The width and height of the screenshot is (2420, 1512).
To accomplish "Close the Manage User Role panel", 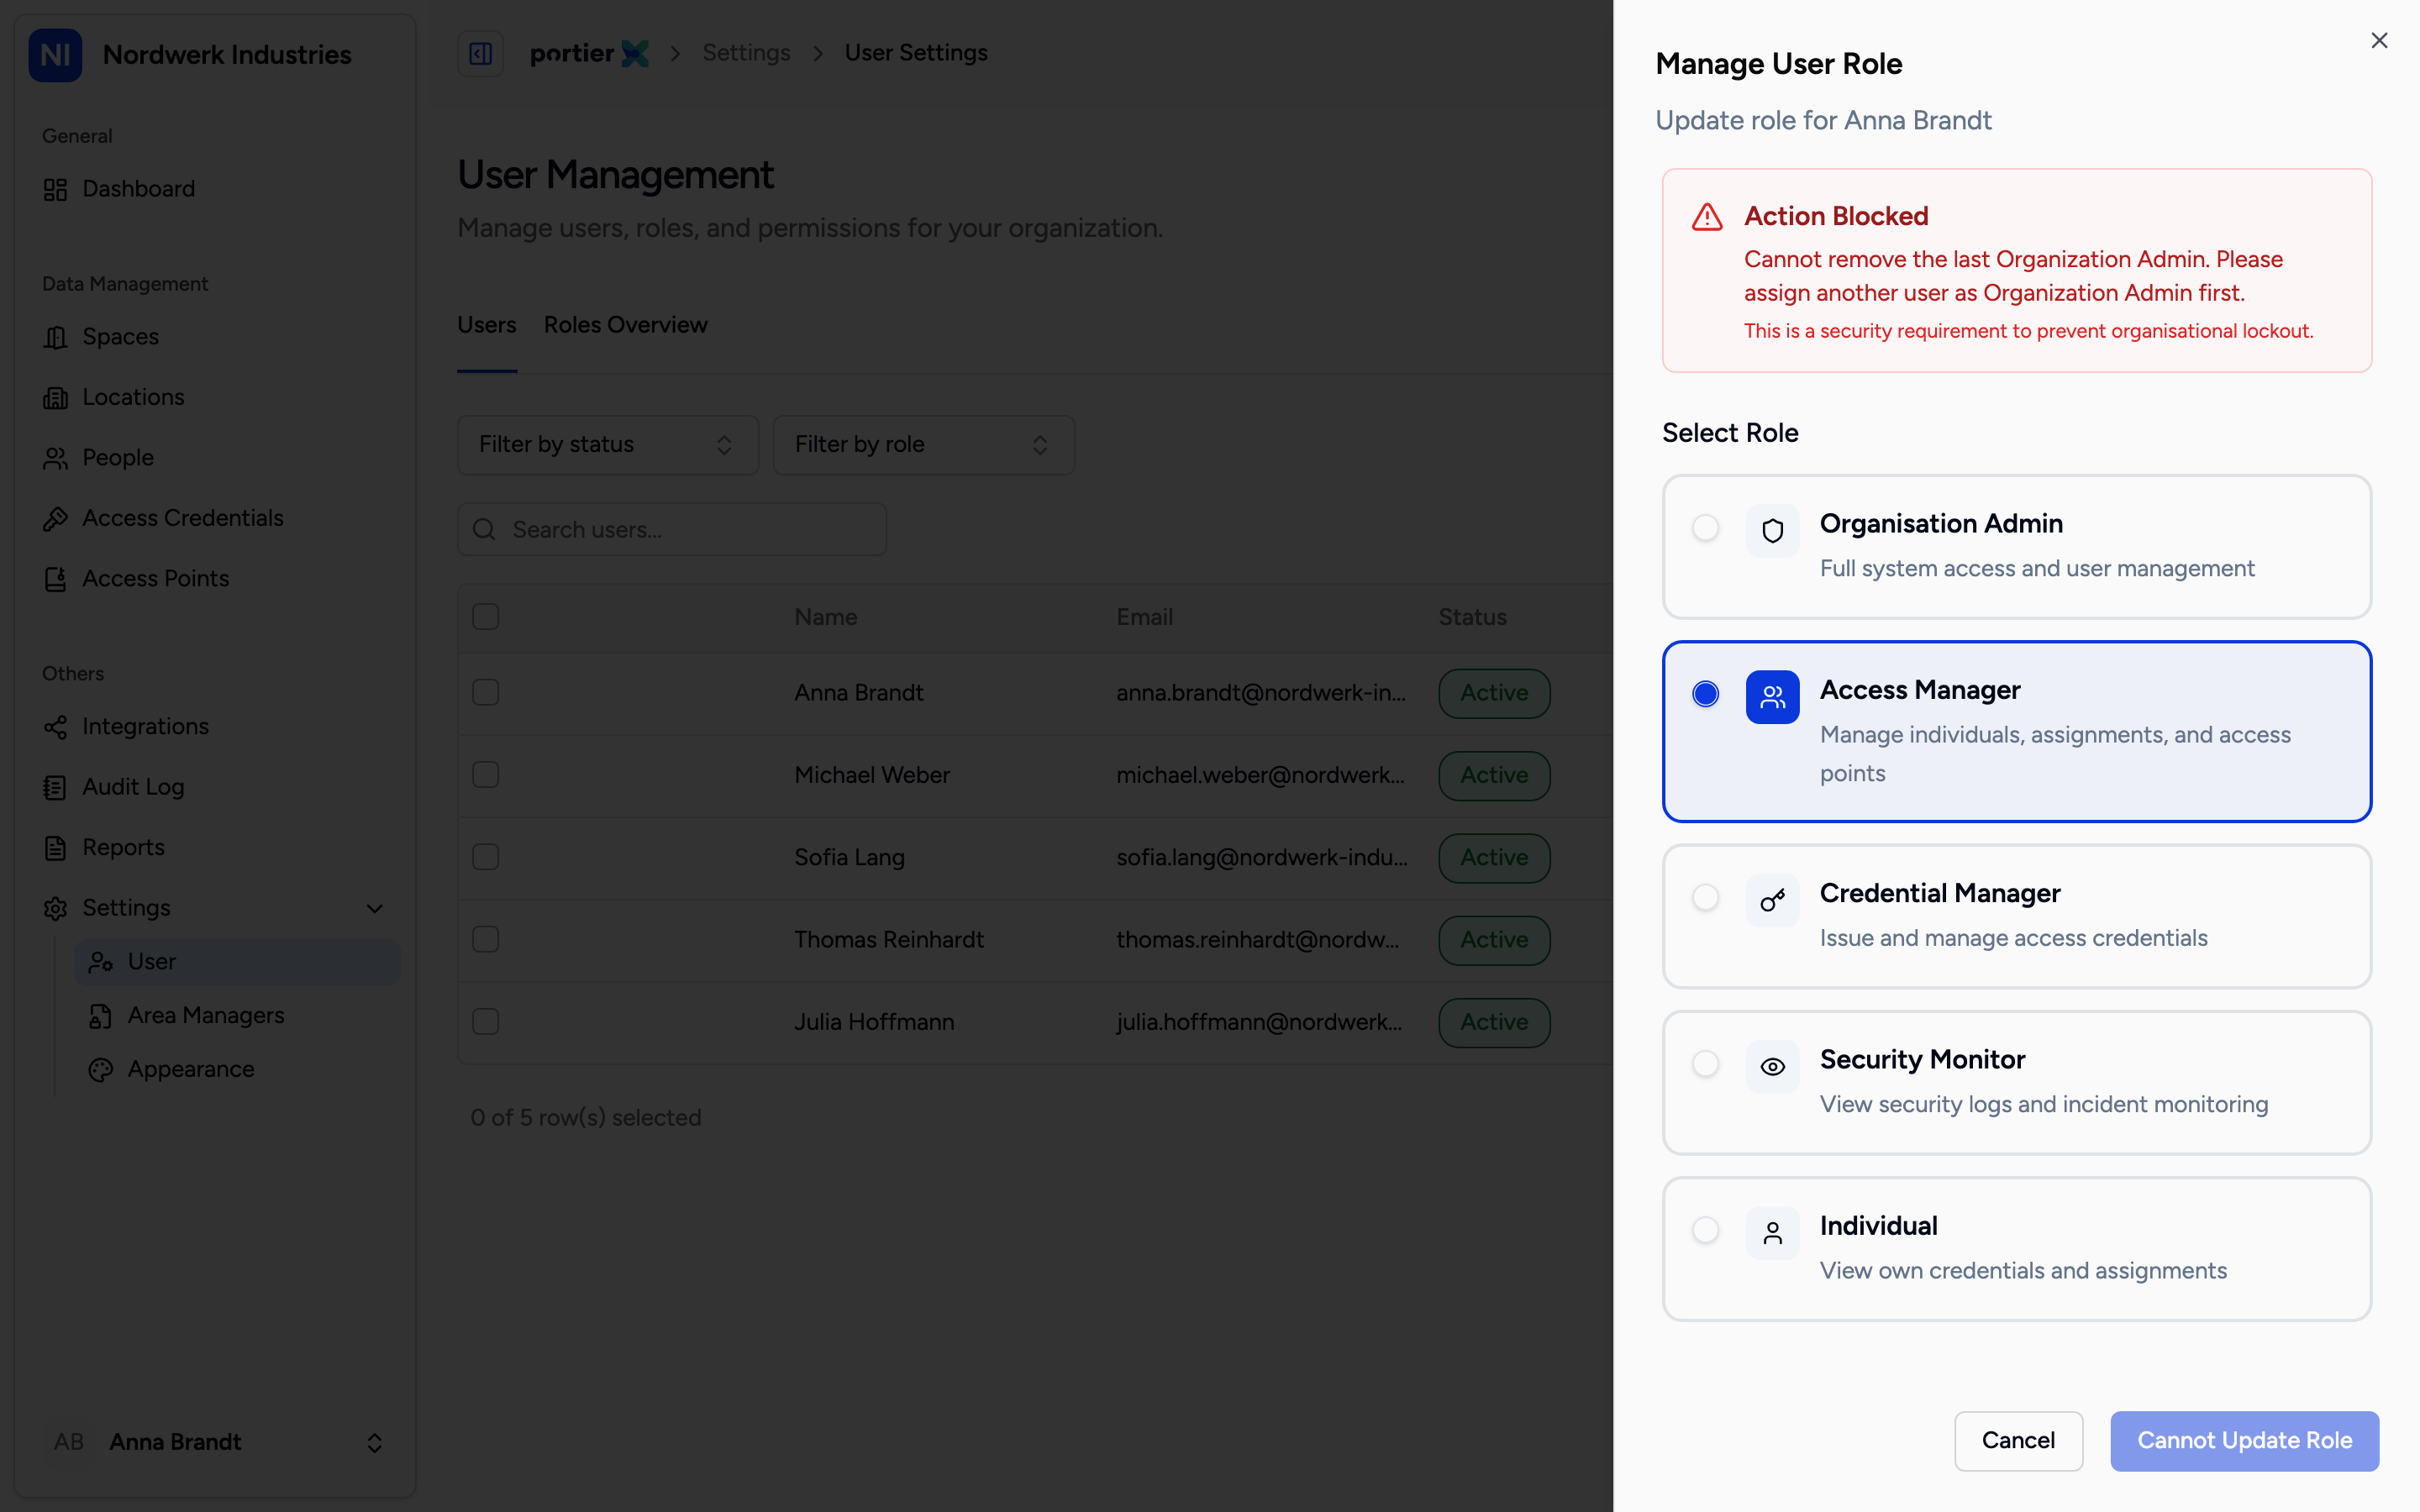I will (2379, 40).
